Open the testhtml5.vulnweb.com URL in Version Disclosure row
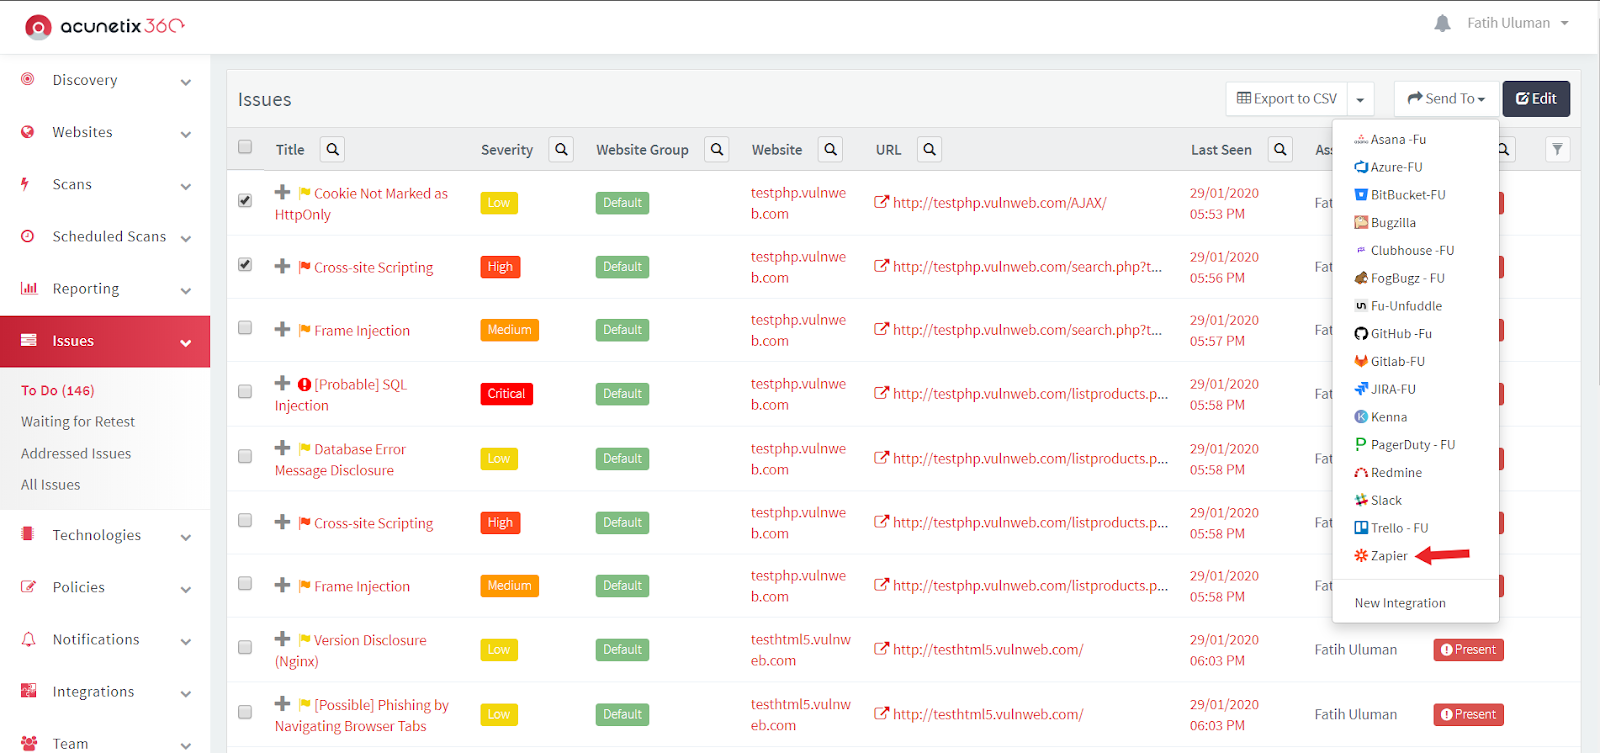1600x753 pixels. 988,650
